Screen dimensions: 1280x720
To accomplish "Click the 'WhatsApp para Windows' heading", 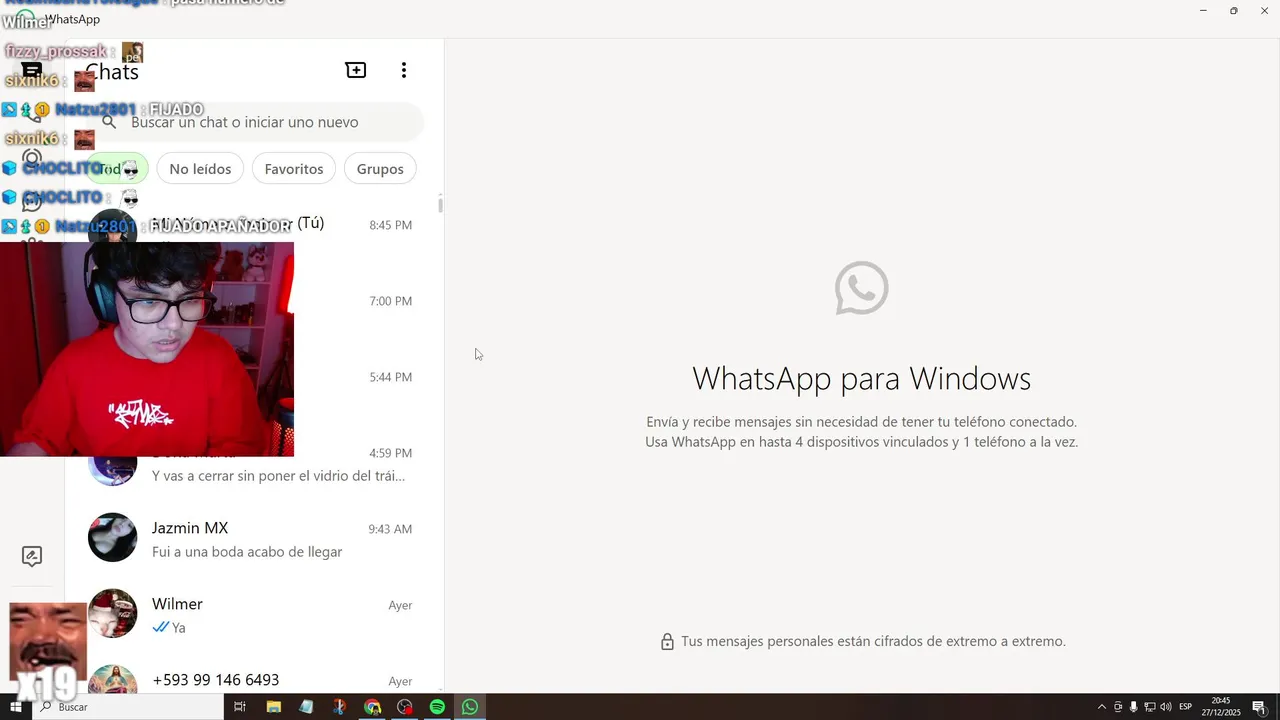I will [x=861, y=378].
